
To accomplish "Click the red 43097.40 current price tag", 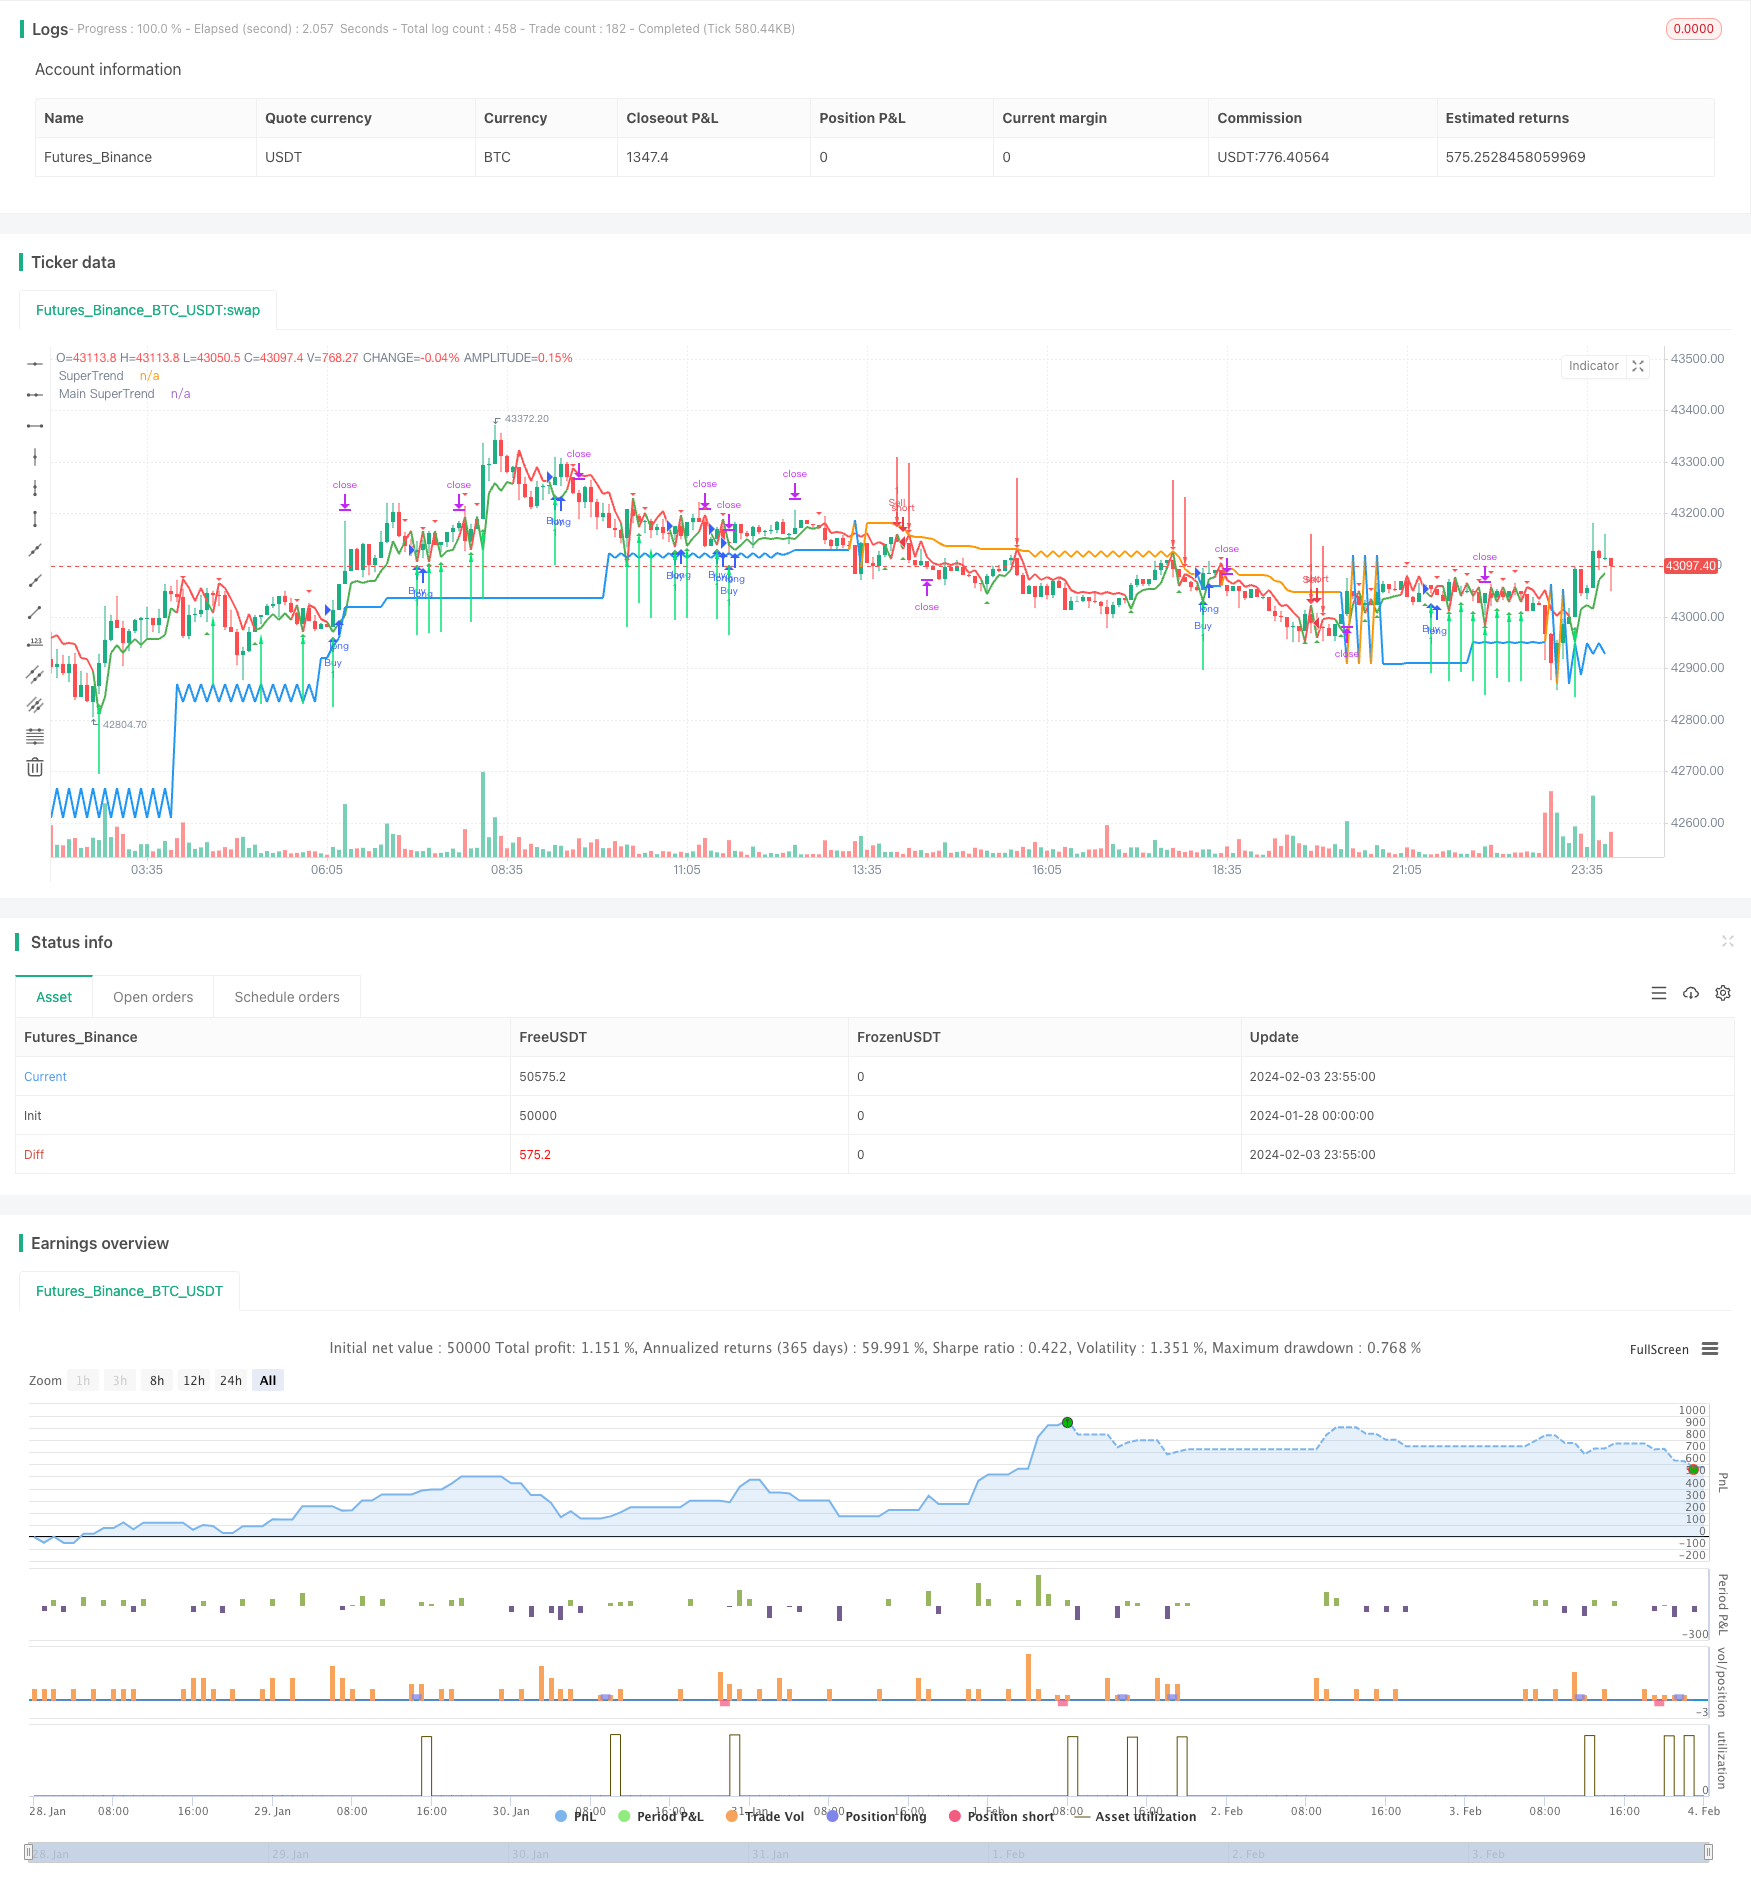I will [1691, 566].
